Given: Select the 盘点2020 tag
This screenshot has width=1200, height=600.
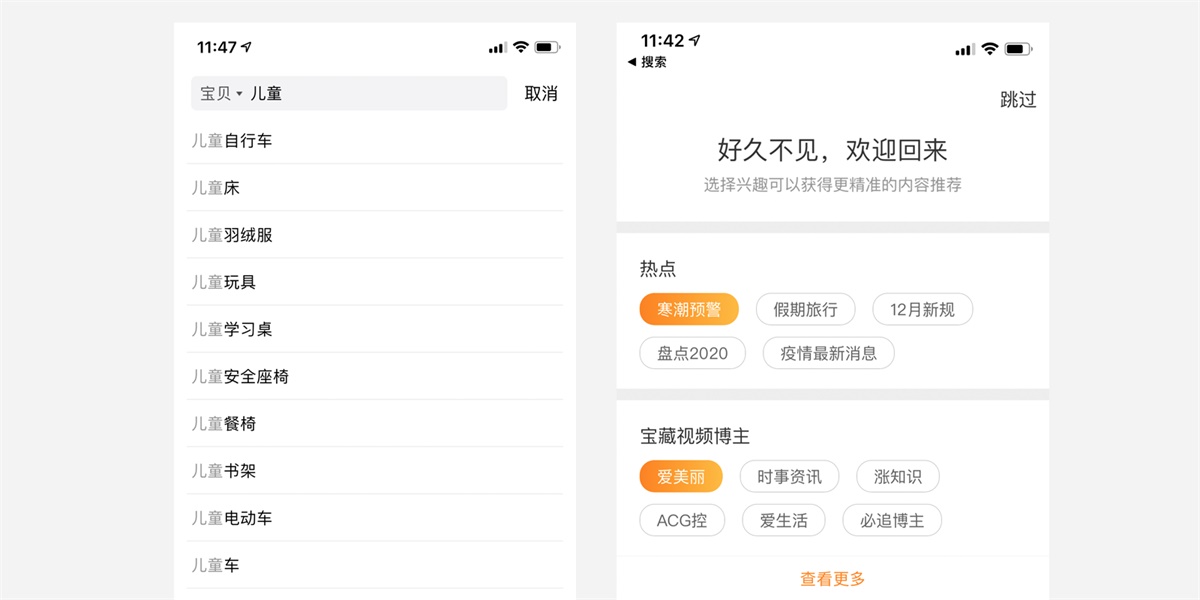Looking at the screenshot, I should 692,353.
